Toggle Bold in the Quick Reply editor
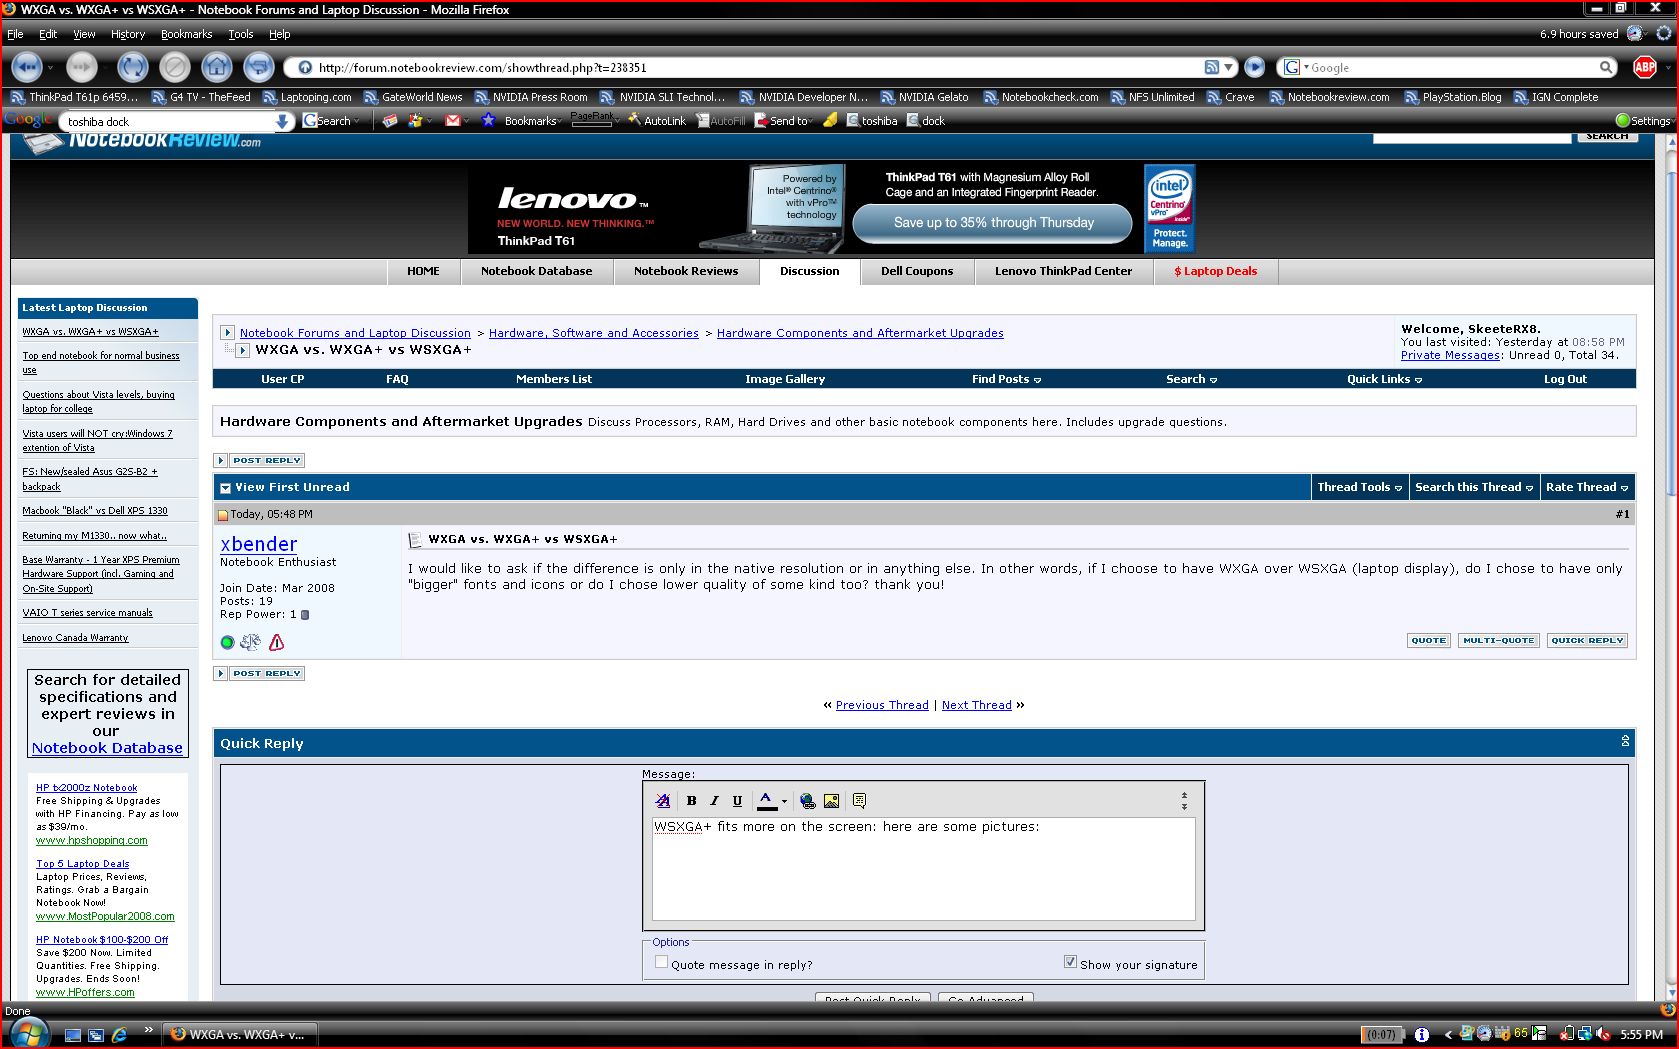This screenshot has width=1679, height=1049. click(691, 801)
